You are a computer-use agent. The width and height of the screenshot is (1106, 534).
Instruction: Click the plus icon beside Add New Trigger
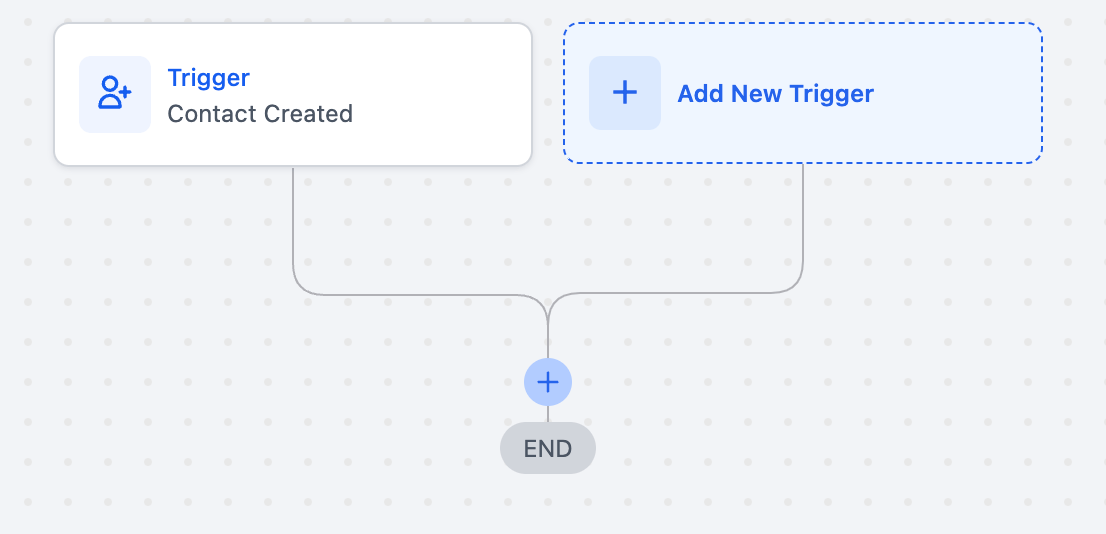tap(625, 93)
